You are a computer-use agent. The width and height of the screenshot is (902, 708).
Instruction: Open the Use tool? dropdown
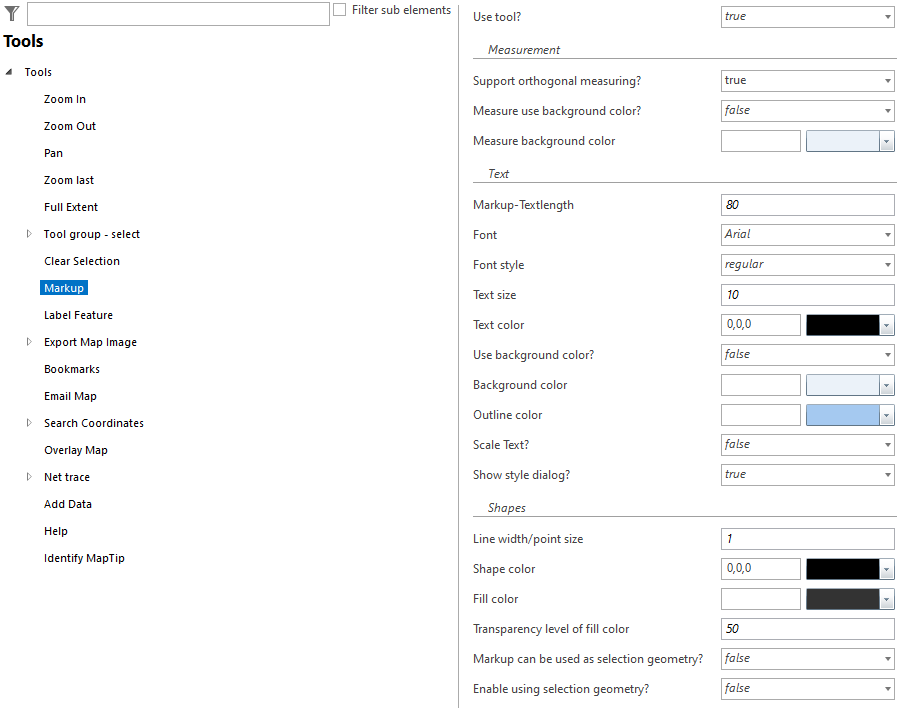[x=884, y=16]
